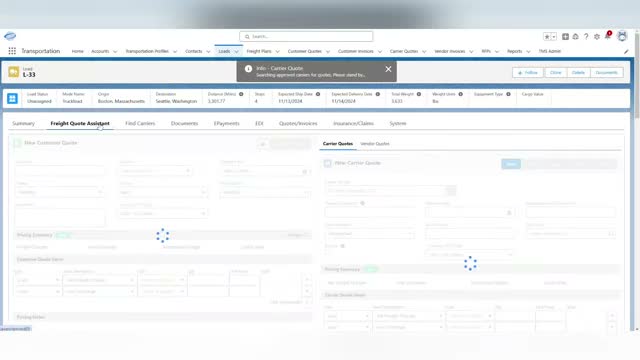Go to the Home nav item

tap(77, 51)
